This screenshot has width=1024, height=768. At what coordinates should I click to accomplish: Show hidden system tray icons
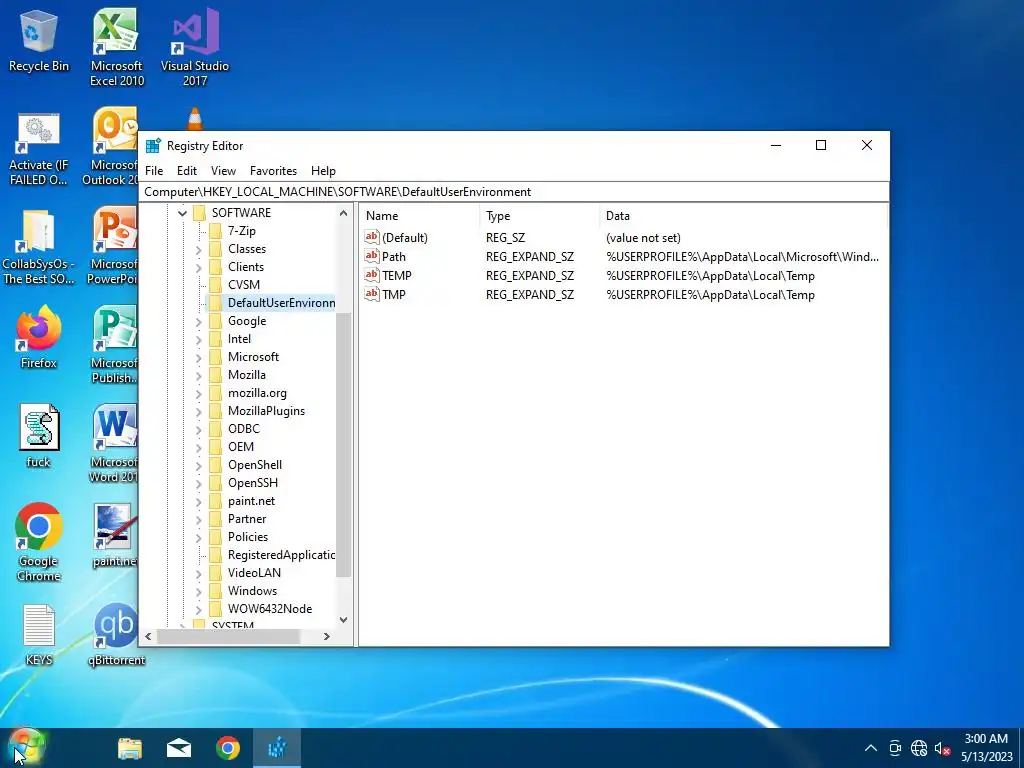[x=871, y=748]
